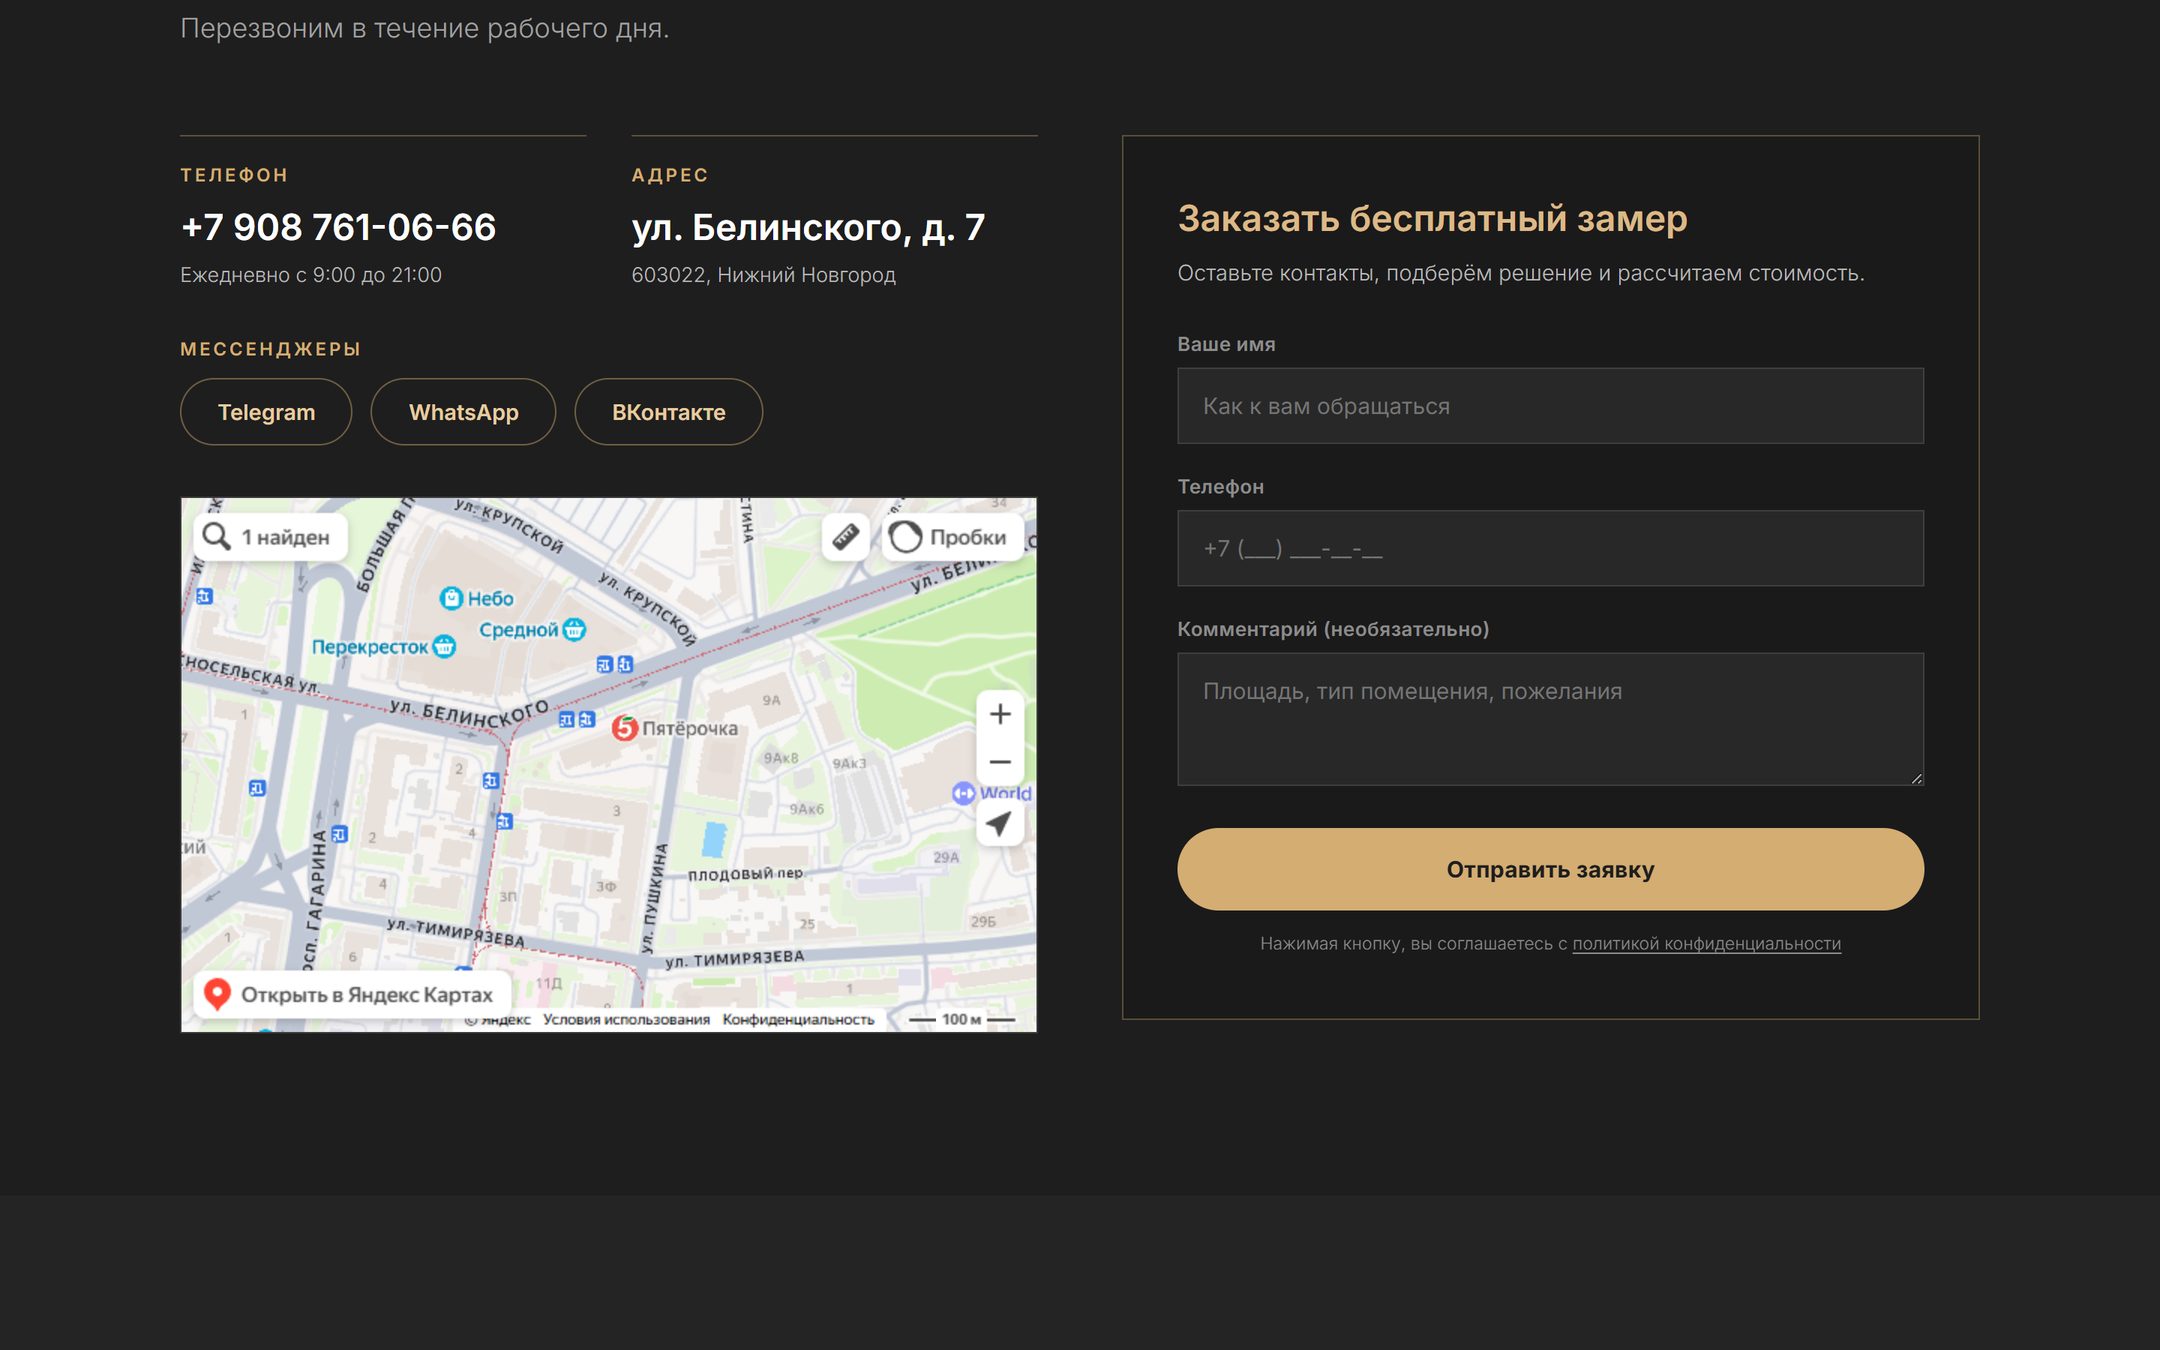Click the address ул. Белинского, д. 7
Screen dimensions: 2160x1350
click(808, 228)
